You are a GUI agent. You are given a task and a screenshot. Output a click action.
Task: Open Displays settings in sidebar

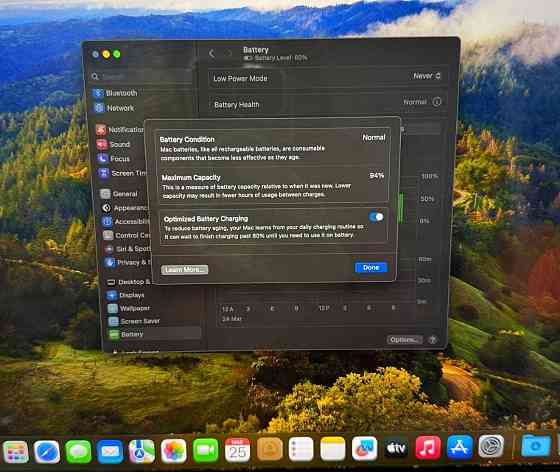click(x=126, y=295)
